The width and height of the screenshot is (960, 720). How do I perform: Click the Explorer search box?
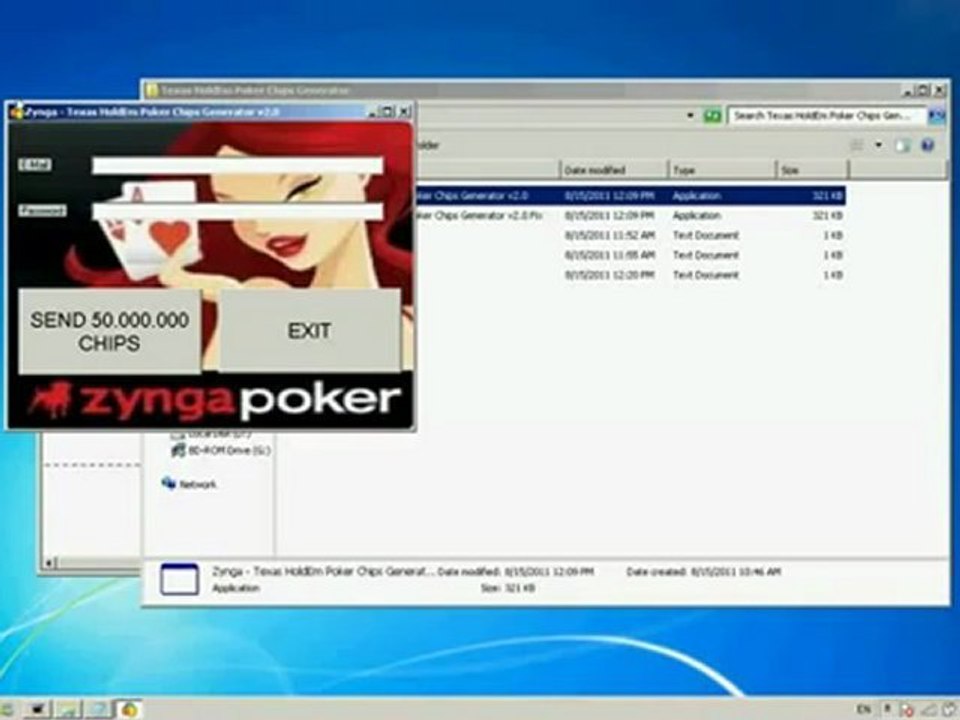click(x=827, y=115)
